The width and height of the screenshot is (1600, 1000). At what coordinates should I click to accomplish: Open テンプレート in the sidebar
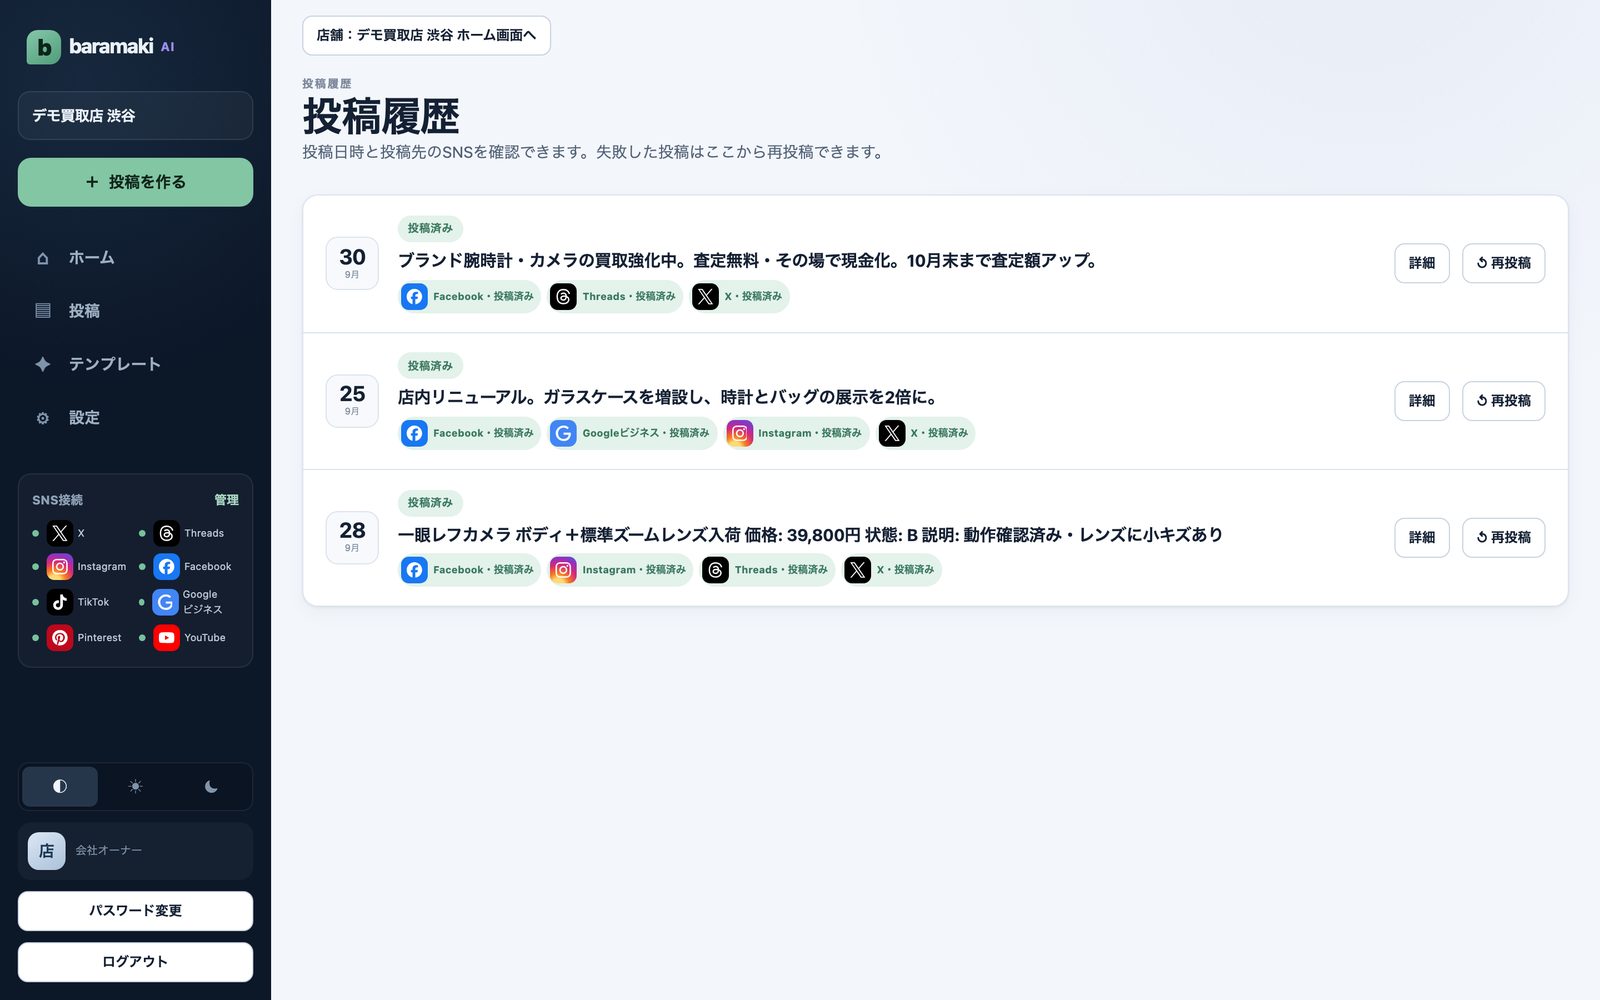(x=135, y=364)
